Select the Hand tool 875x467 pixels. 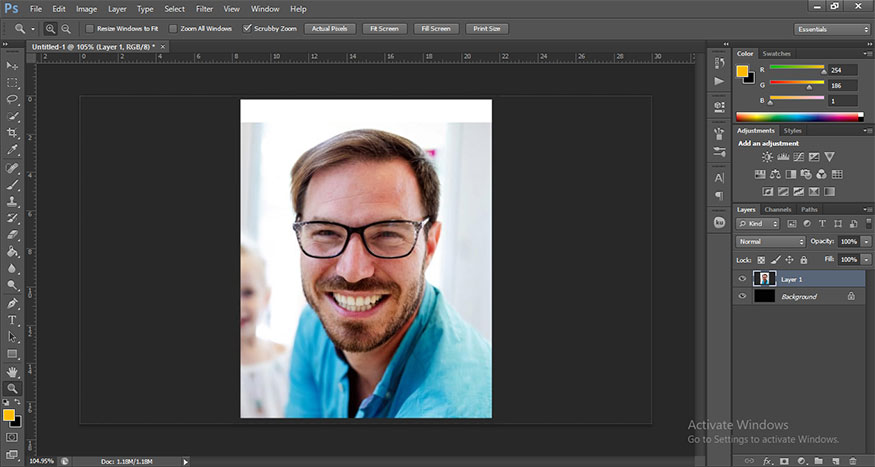[12, 372]
